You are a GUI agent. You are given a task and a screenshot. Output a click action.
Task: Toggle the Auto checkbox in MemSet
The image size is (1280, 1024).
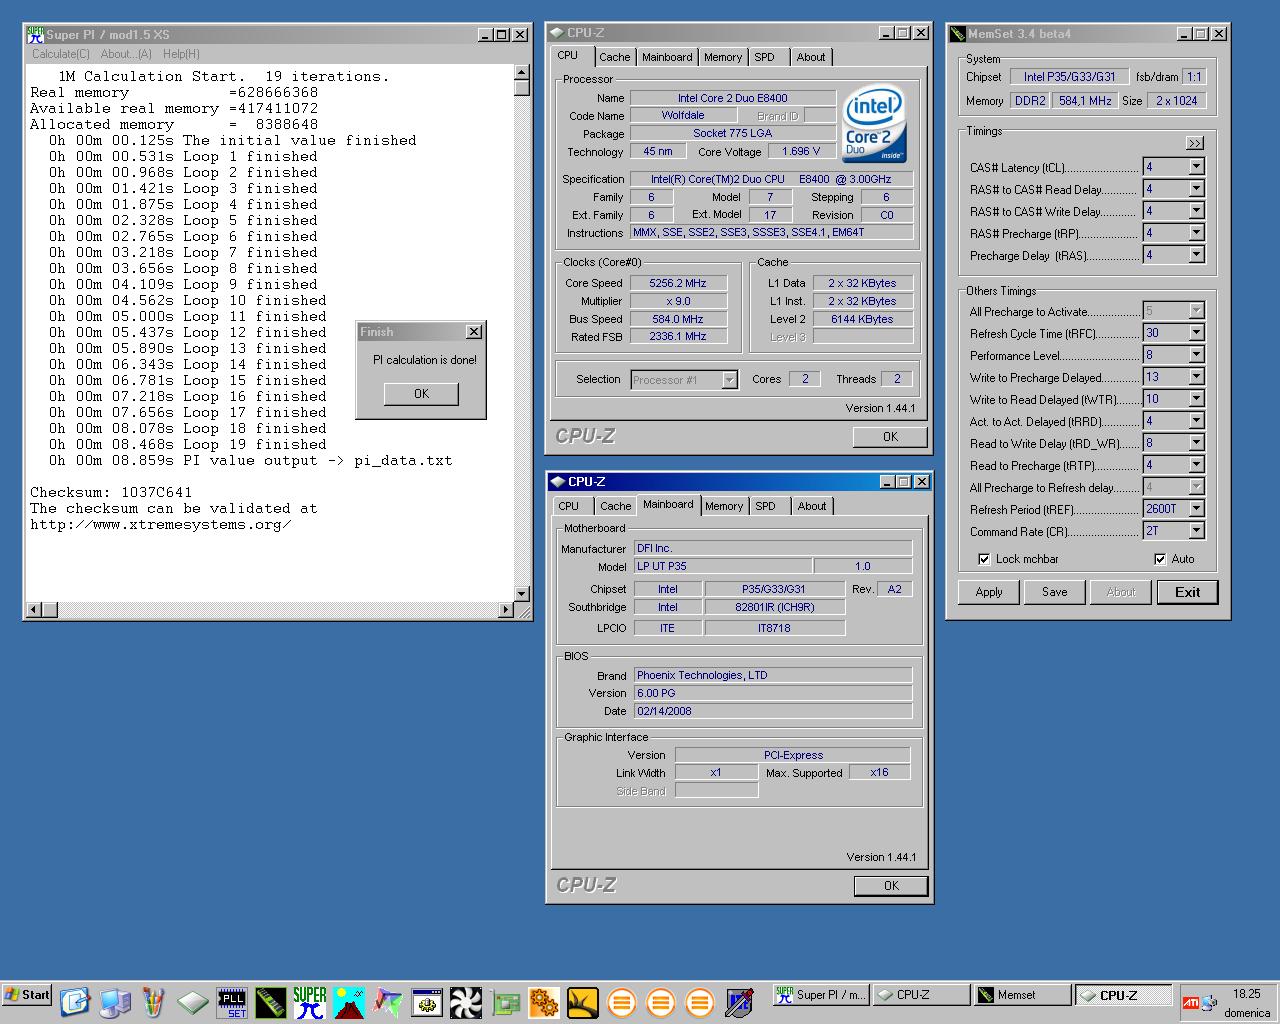pos(1160,559)
